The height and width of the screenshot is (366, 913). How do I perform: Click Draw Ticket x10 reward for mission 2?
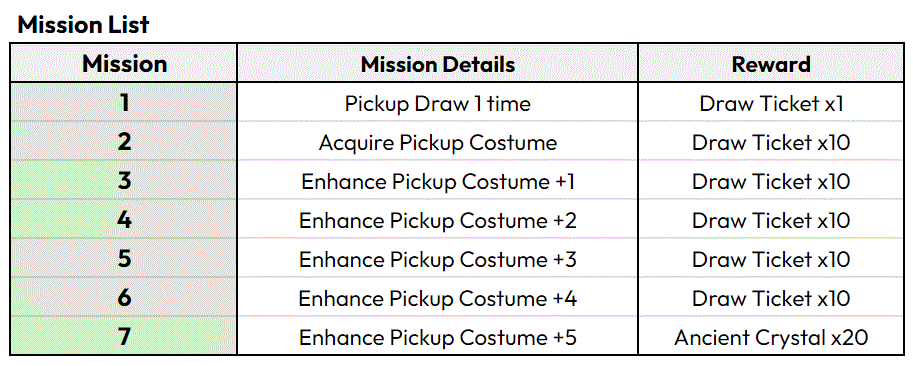tap(771, 142)
